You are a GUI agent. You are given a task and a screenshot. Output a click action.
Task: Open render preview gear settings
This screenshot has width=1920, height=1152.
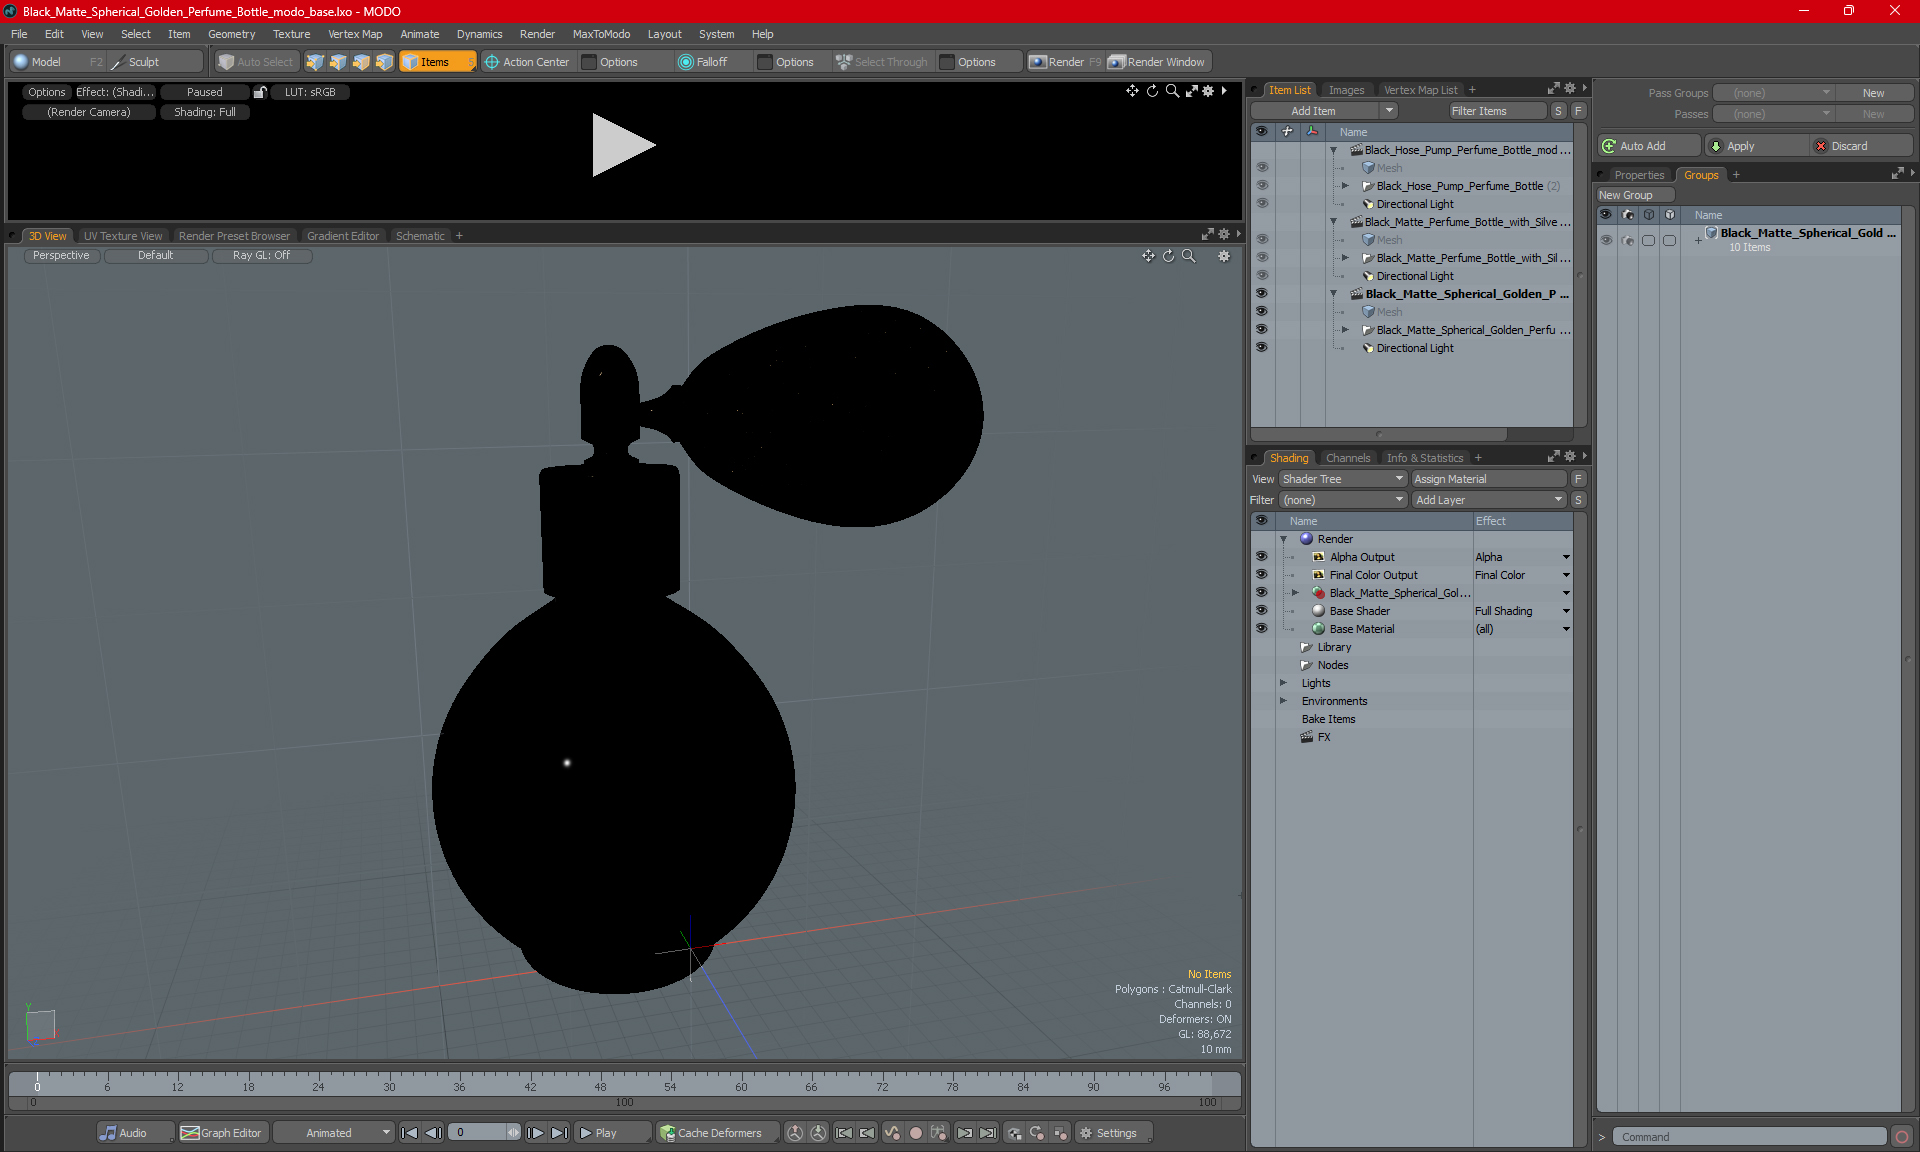pyautogui.click(x=1208, y=91)
